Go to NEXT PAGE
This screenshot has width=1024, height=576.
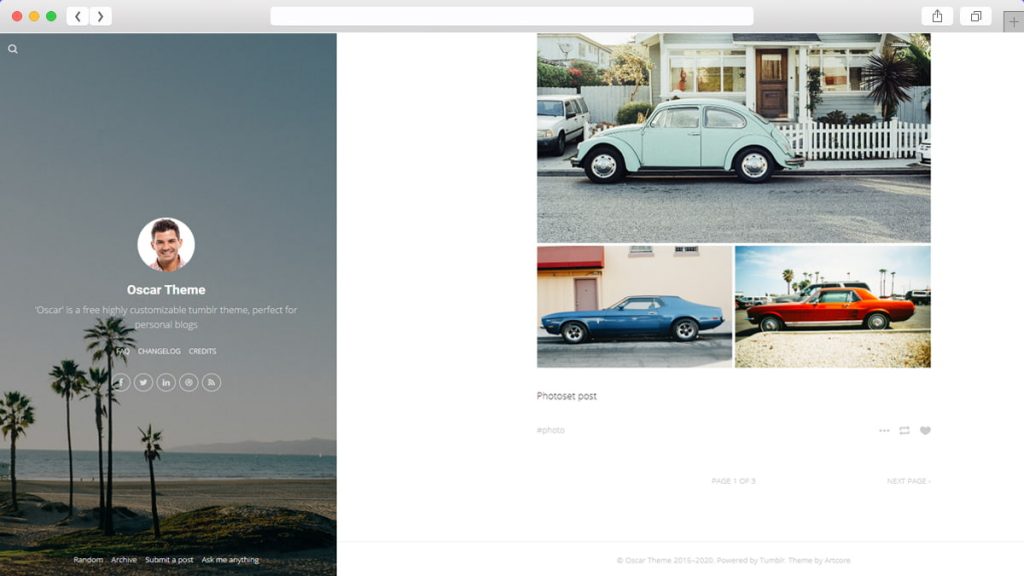click(908, 481)
